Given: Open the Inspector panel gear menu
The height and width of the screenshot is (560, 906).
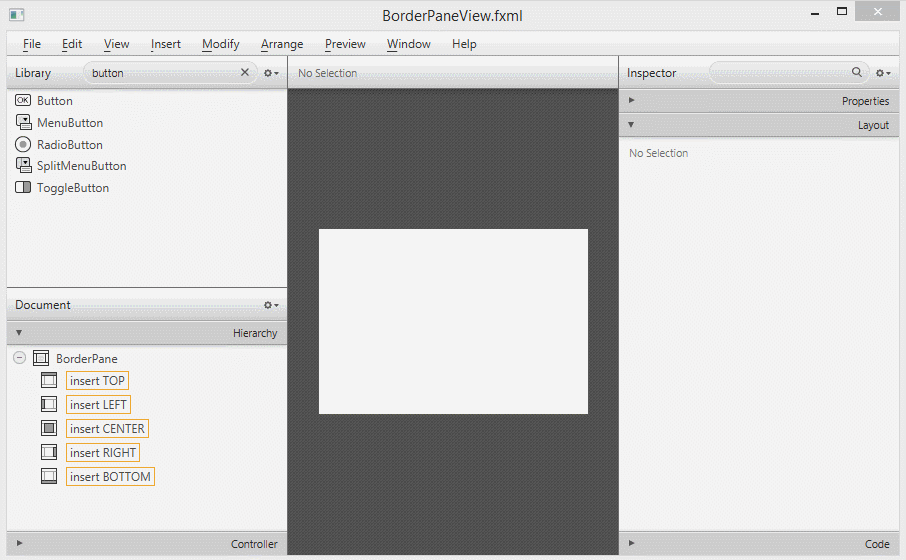Looking at the screenshot, I should click(x=883, y=73).
